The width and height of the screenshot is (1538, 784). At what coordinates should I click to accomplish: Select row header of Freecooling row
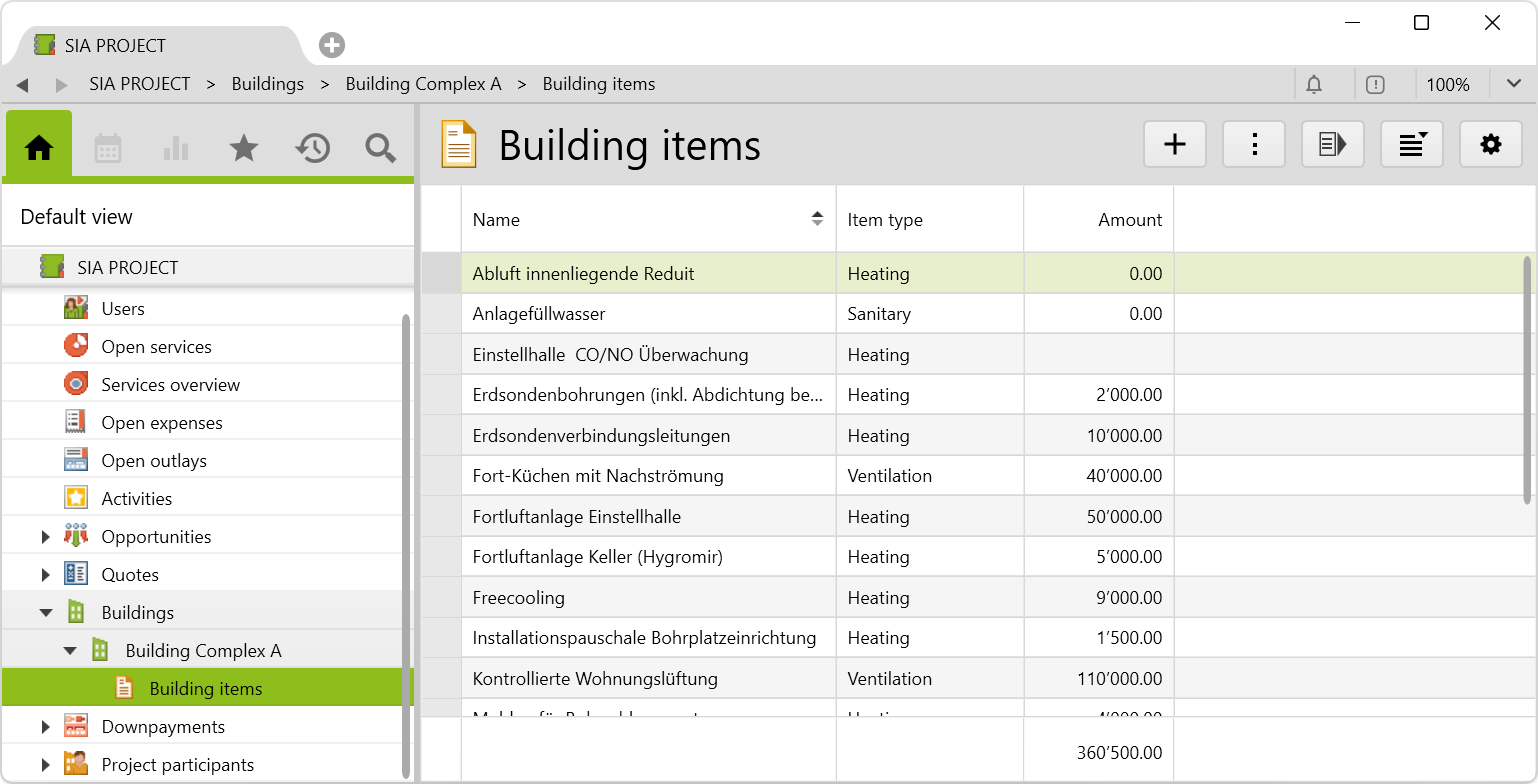(441, 598)
